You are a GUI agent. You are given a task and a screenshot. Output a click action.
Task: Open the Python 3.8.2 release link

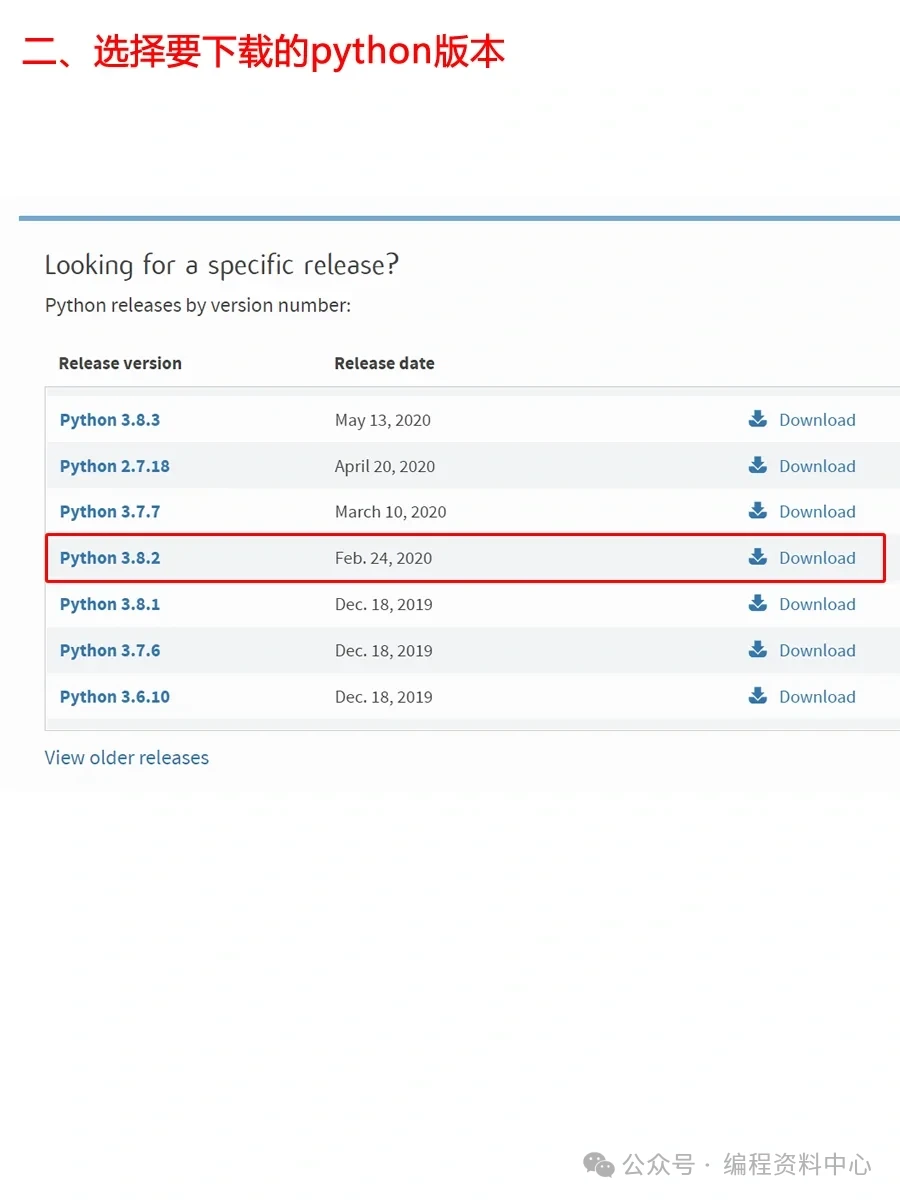pyautogui.click(x=110, y=558)
